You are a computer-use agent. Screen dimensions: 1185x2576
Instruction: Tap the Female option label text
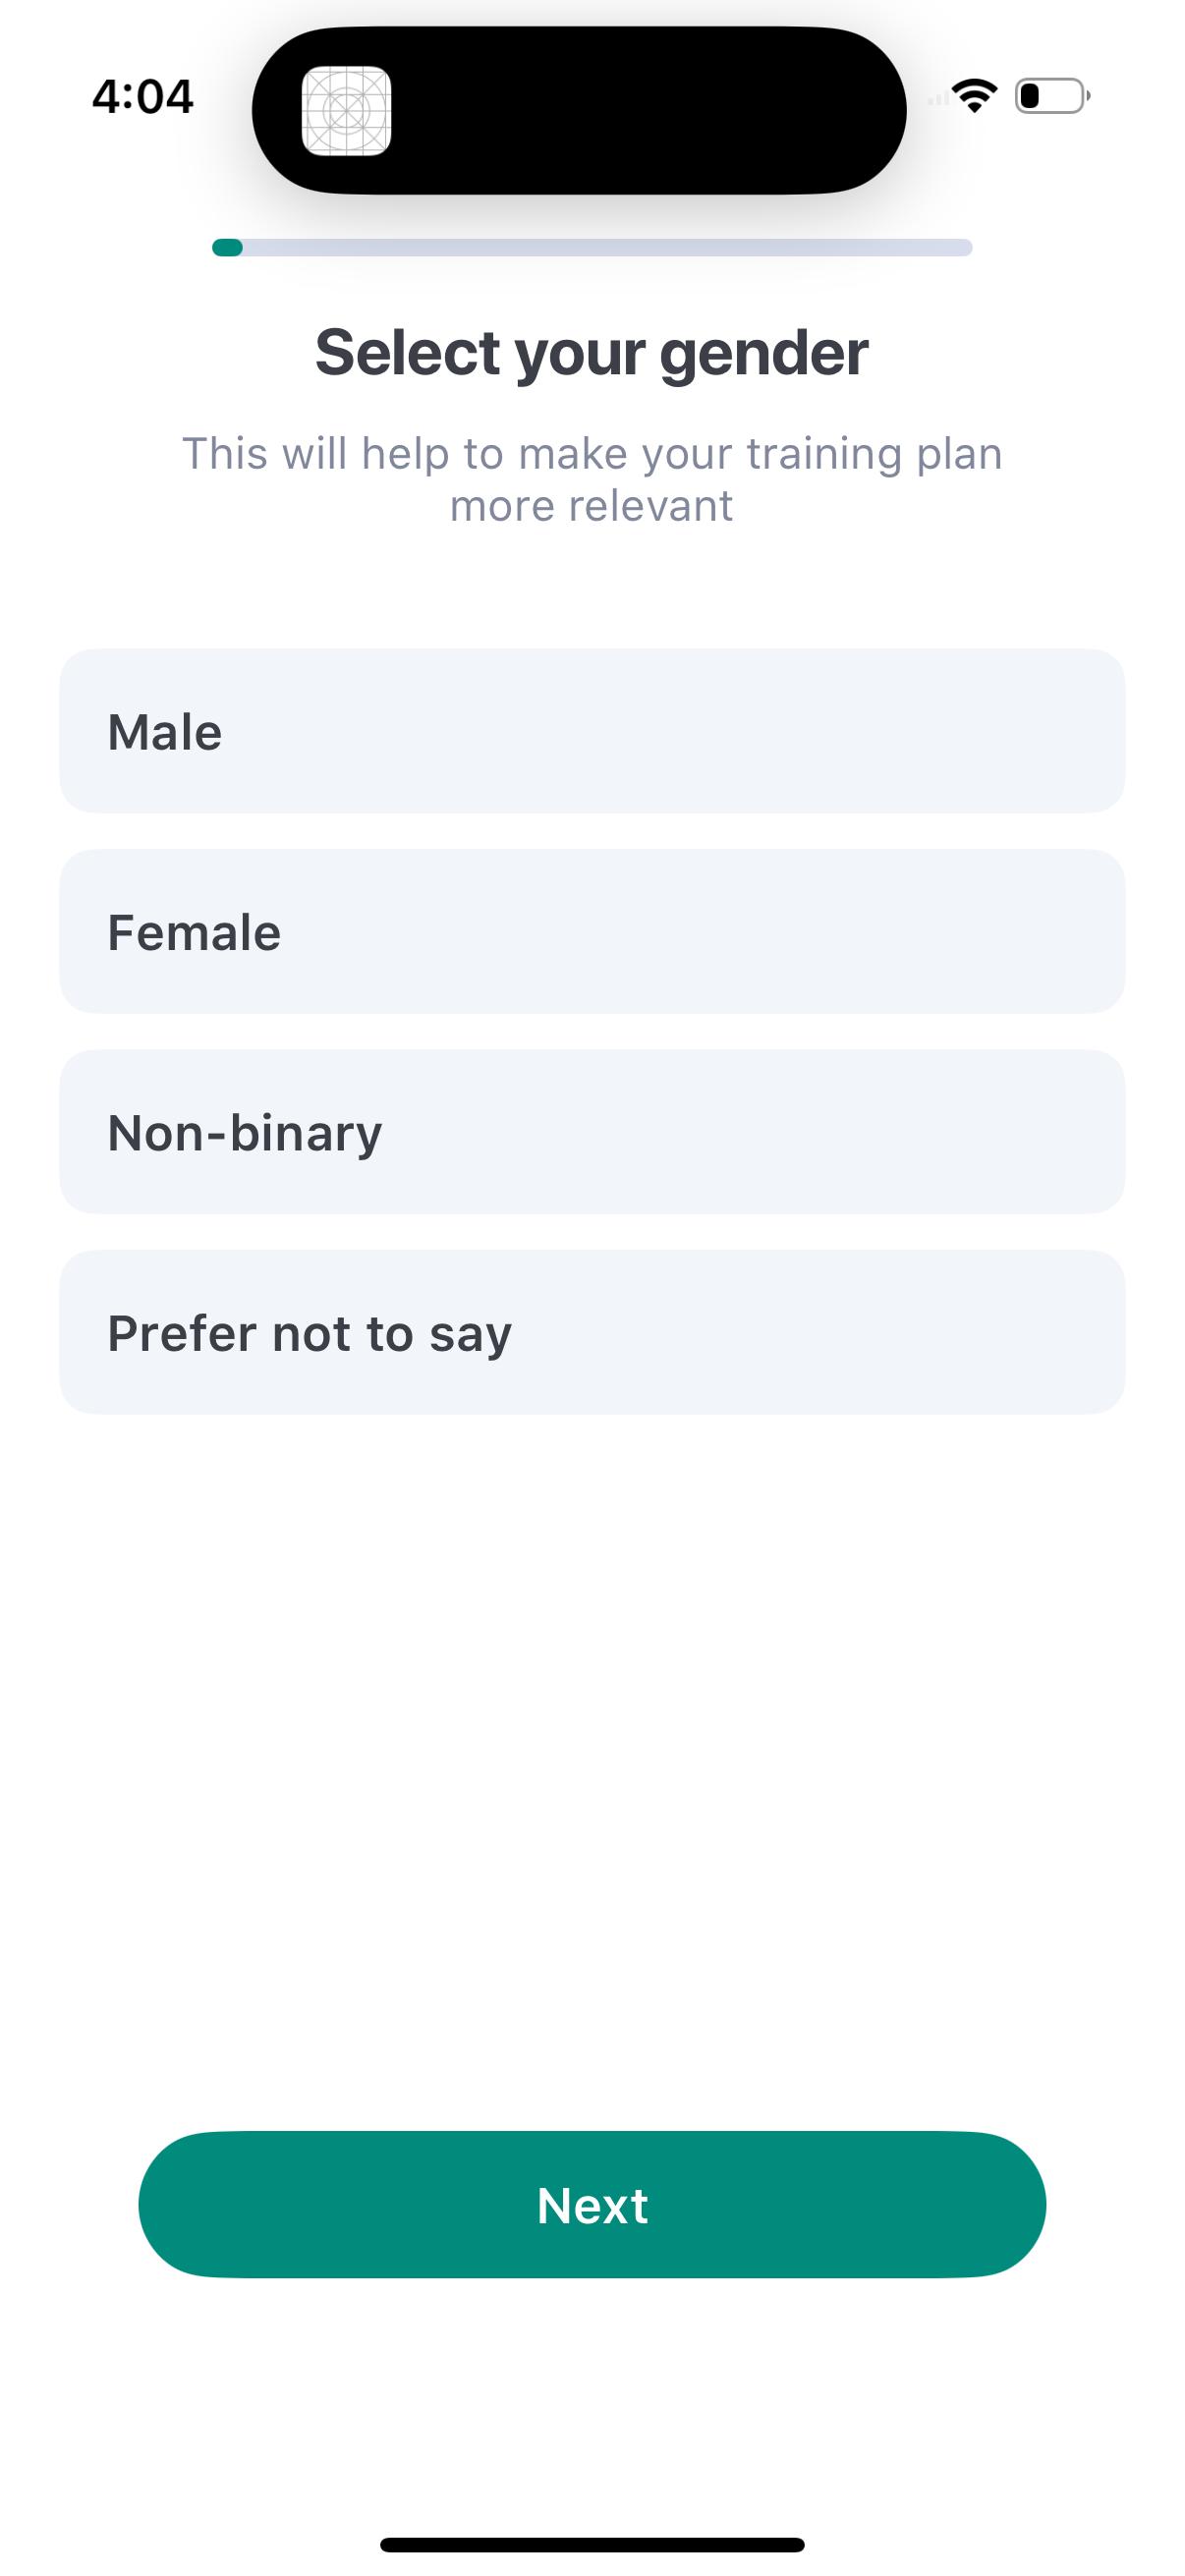[194, 931]
